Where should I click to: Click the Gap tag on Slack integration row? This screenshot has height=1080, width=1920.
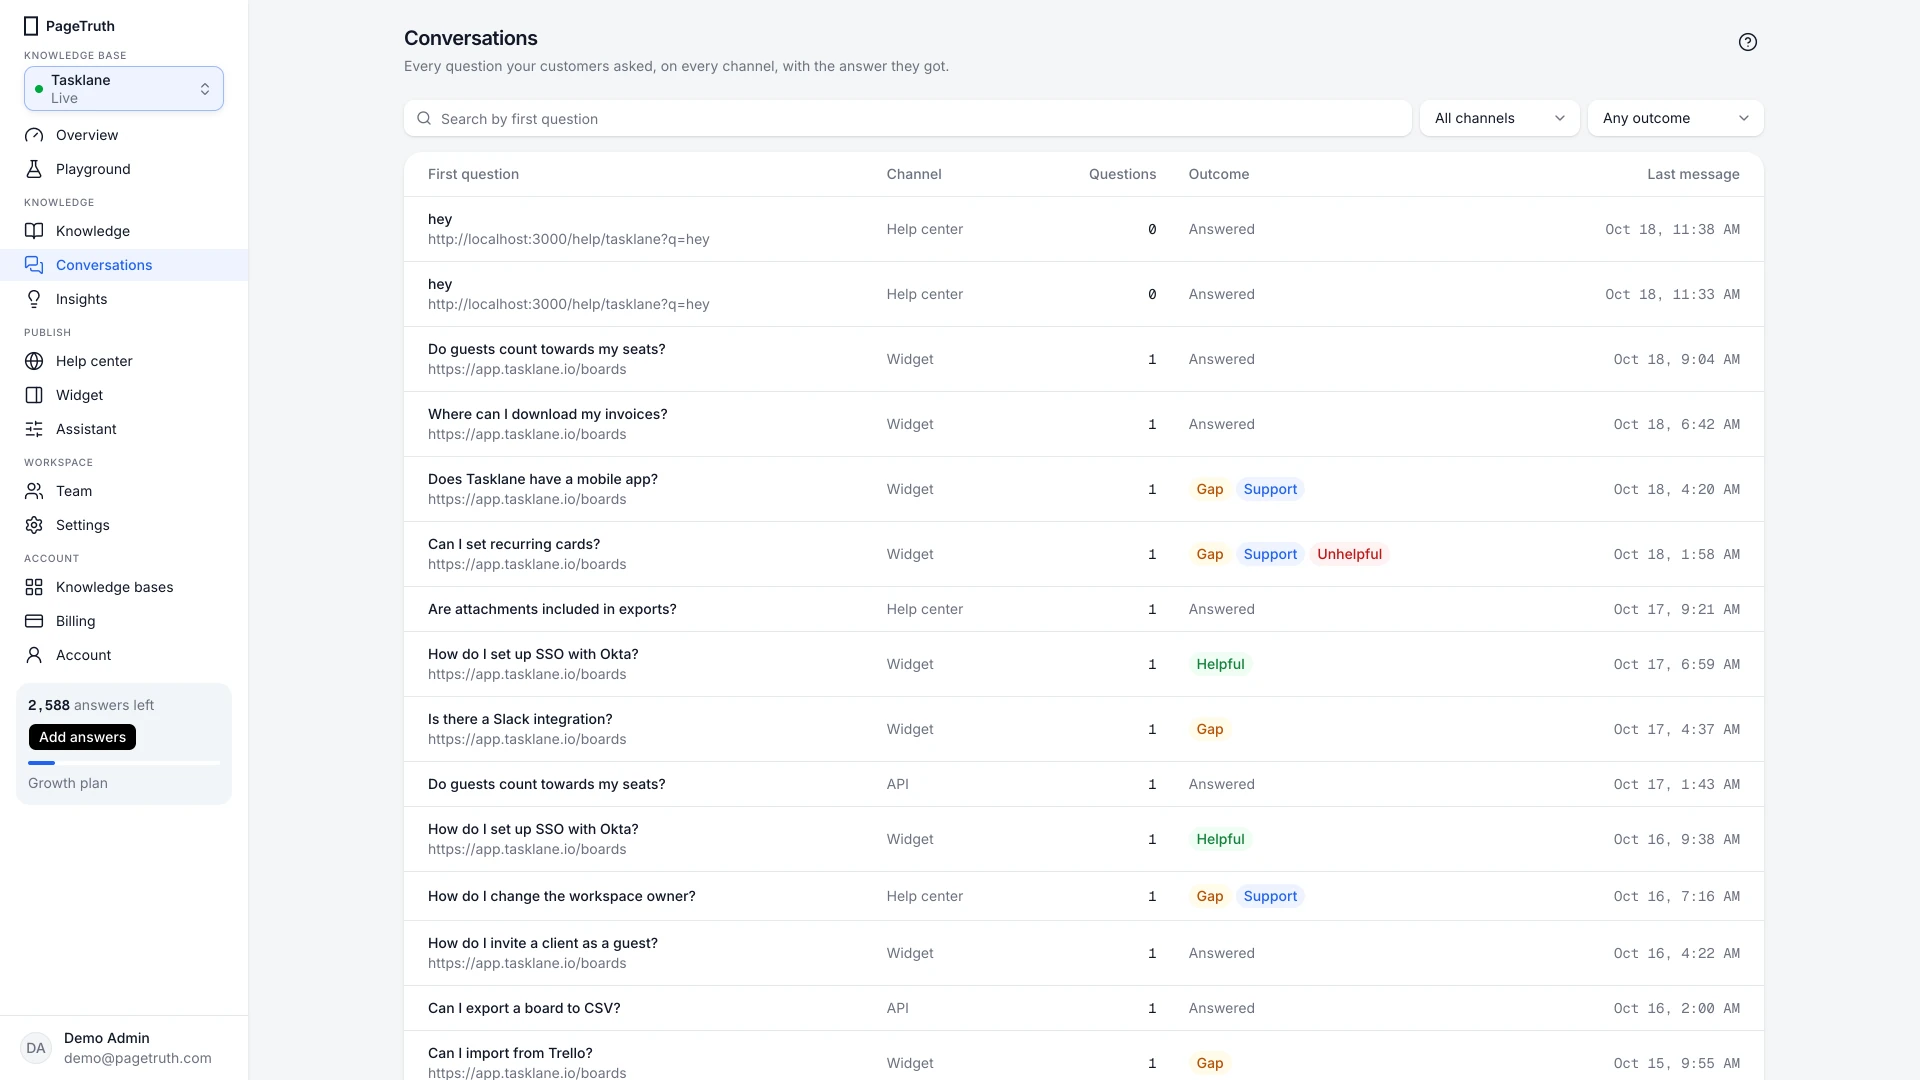click(x=1209, y=729)
